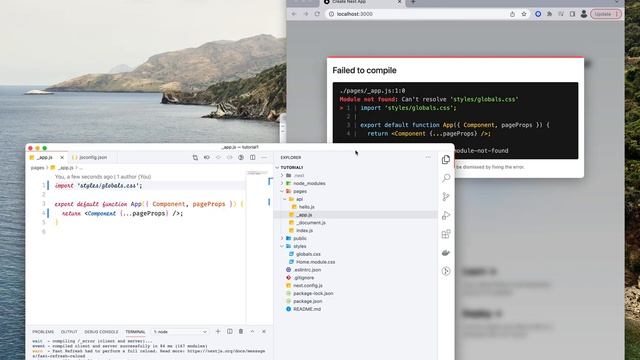This screenshot has width=640, height=360.
Task: Open the browser extensions puzzle icon
Action: (549, 14)
